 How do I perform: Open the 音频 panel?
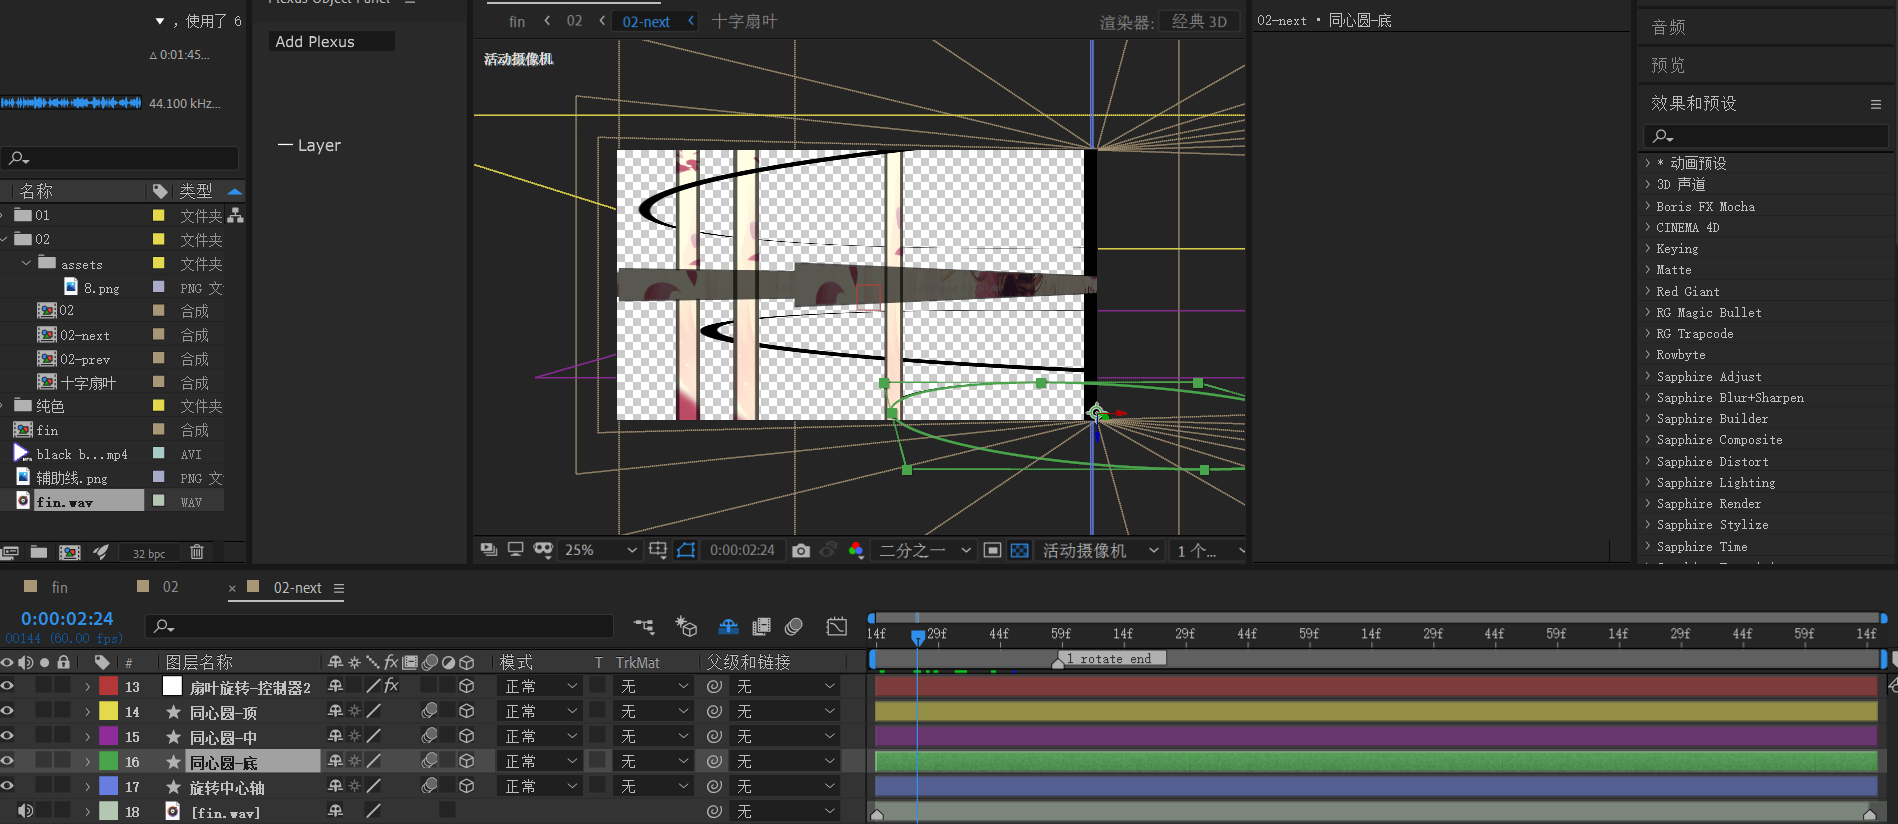(1668, 27)
